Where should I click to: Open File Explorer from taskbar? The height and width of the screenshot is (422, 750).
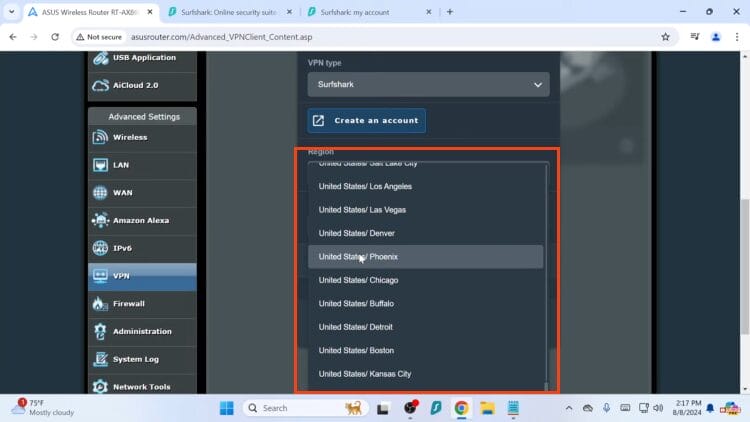pos(487,408)
